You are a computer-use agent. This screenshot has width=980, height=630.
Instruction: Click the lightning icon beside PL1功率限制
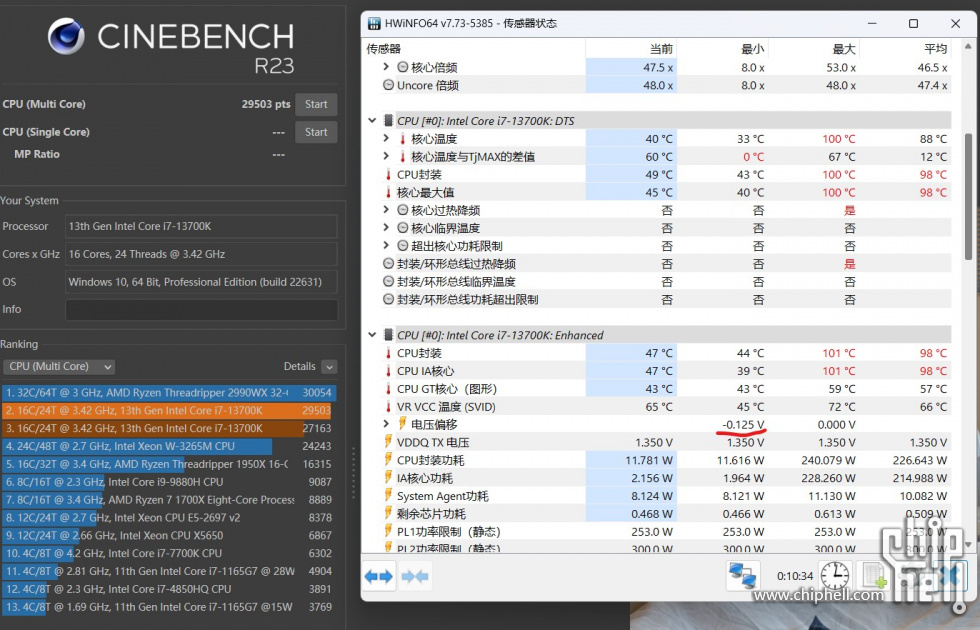tap(388, 531)
